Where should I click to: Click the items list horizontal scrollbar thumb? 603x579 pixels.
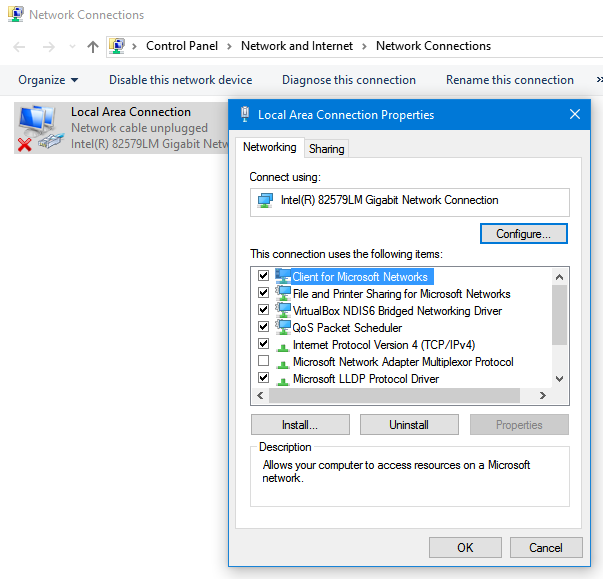tap(394, 395)
